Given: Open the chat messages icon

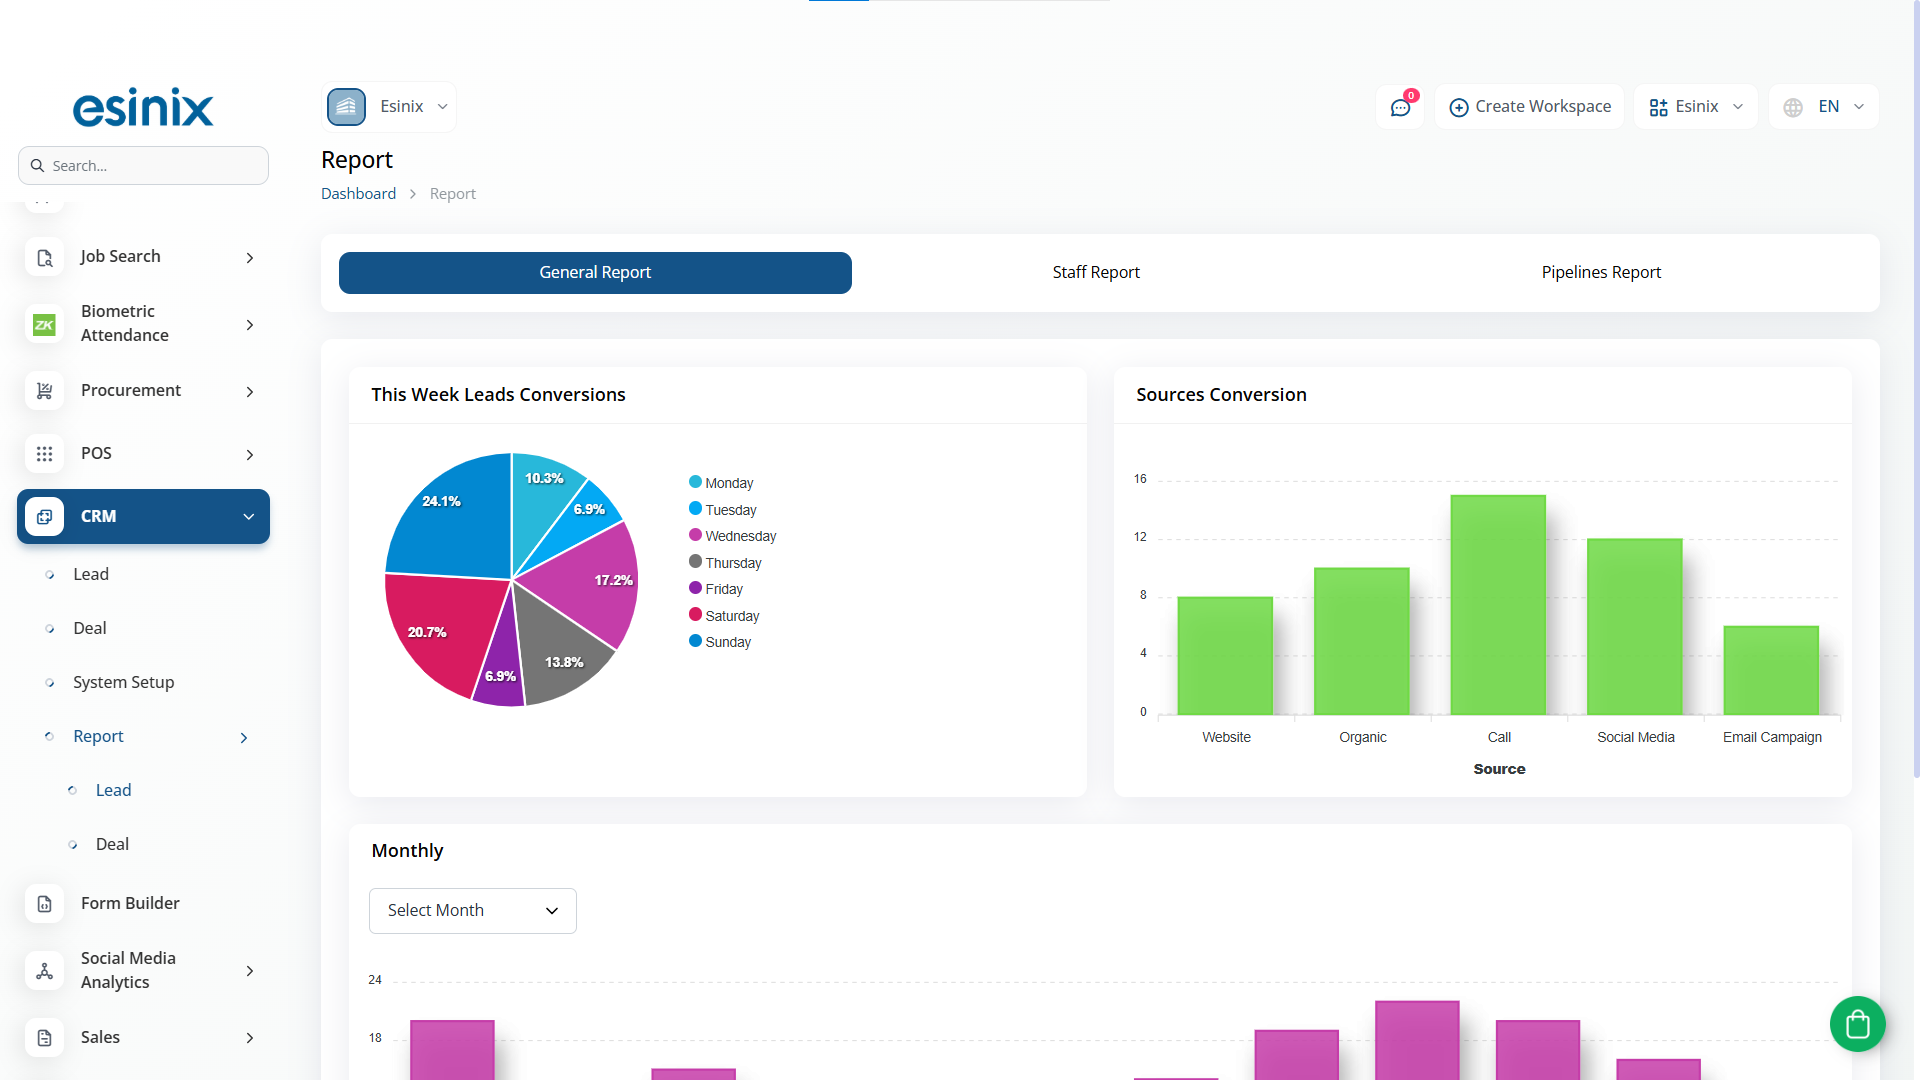Looking at the screenshot, I should click(1400, 107).
